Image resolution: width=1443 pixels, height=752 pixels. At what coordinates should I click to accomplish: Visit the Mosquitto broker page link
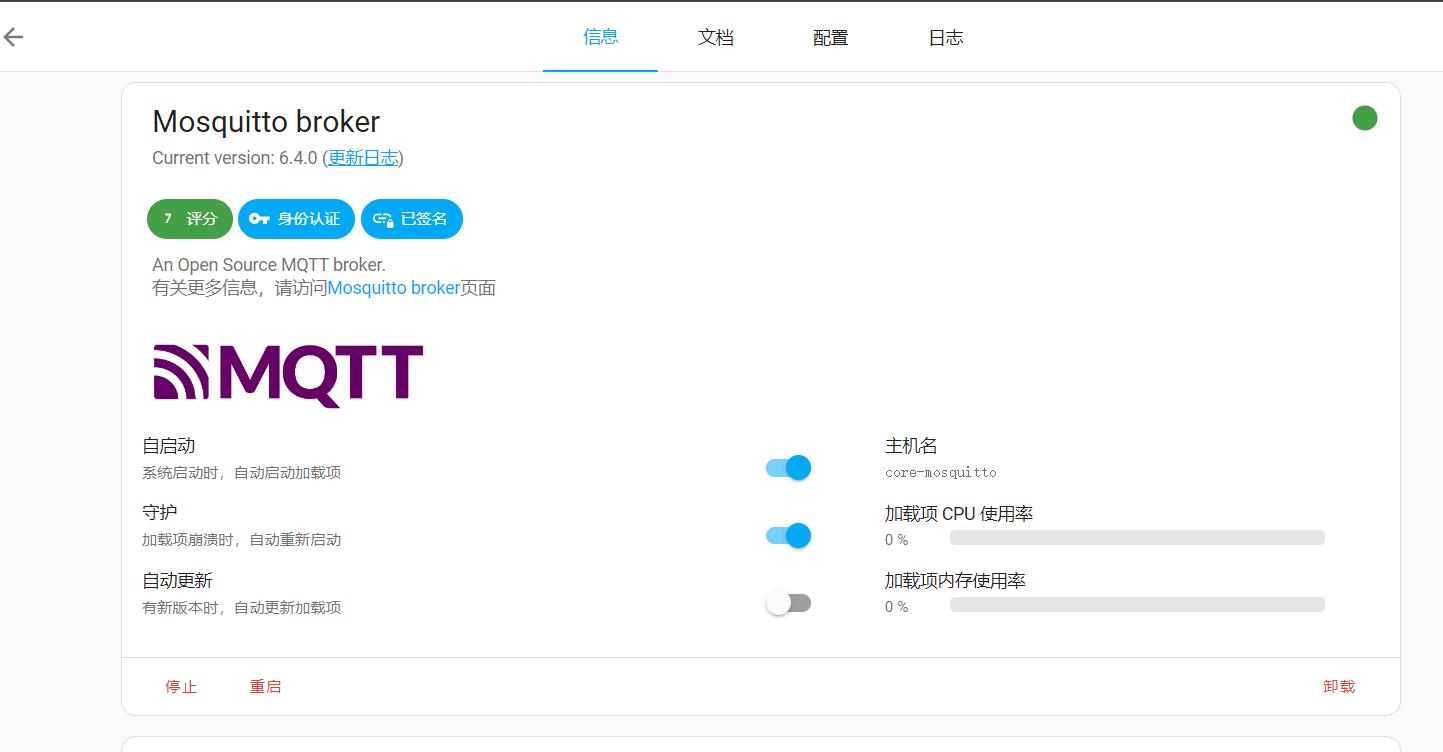tap(394, 288)
